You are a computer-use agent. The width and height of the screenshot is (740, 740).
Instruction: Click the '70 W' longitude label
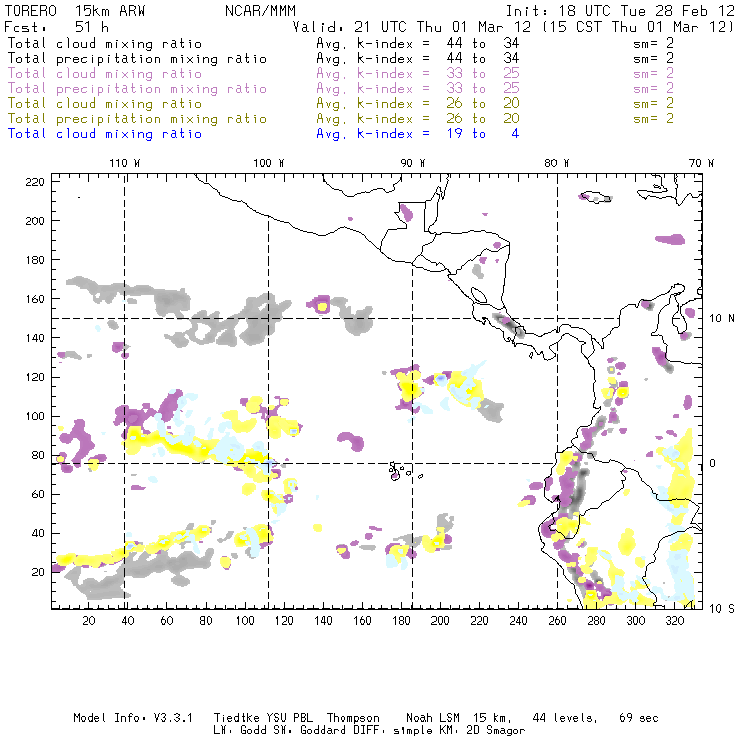pyautogui.click(x=701, y=163)
